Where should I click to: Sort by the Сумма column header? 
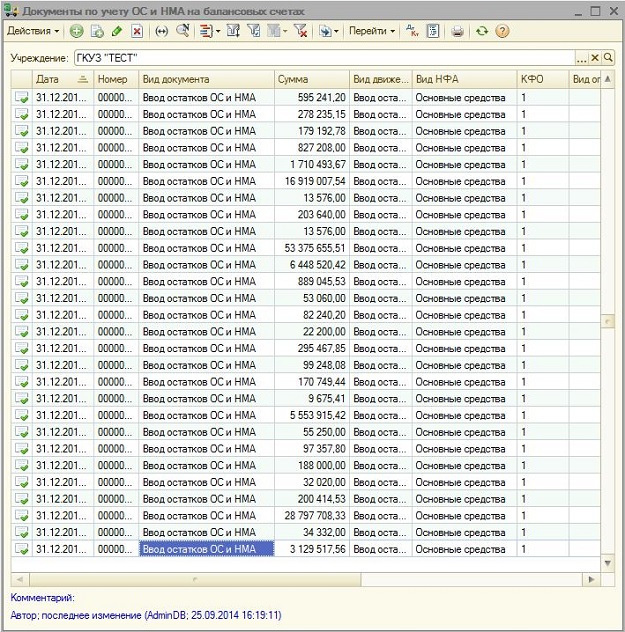(x=311, y=79)
